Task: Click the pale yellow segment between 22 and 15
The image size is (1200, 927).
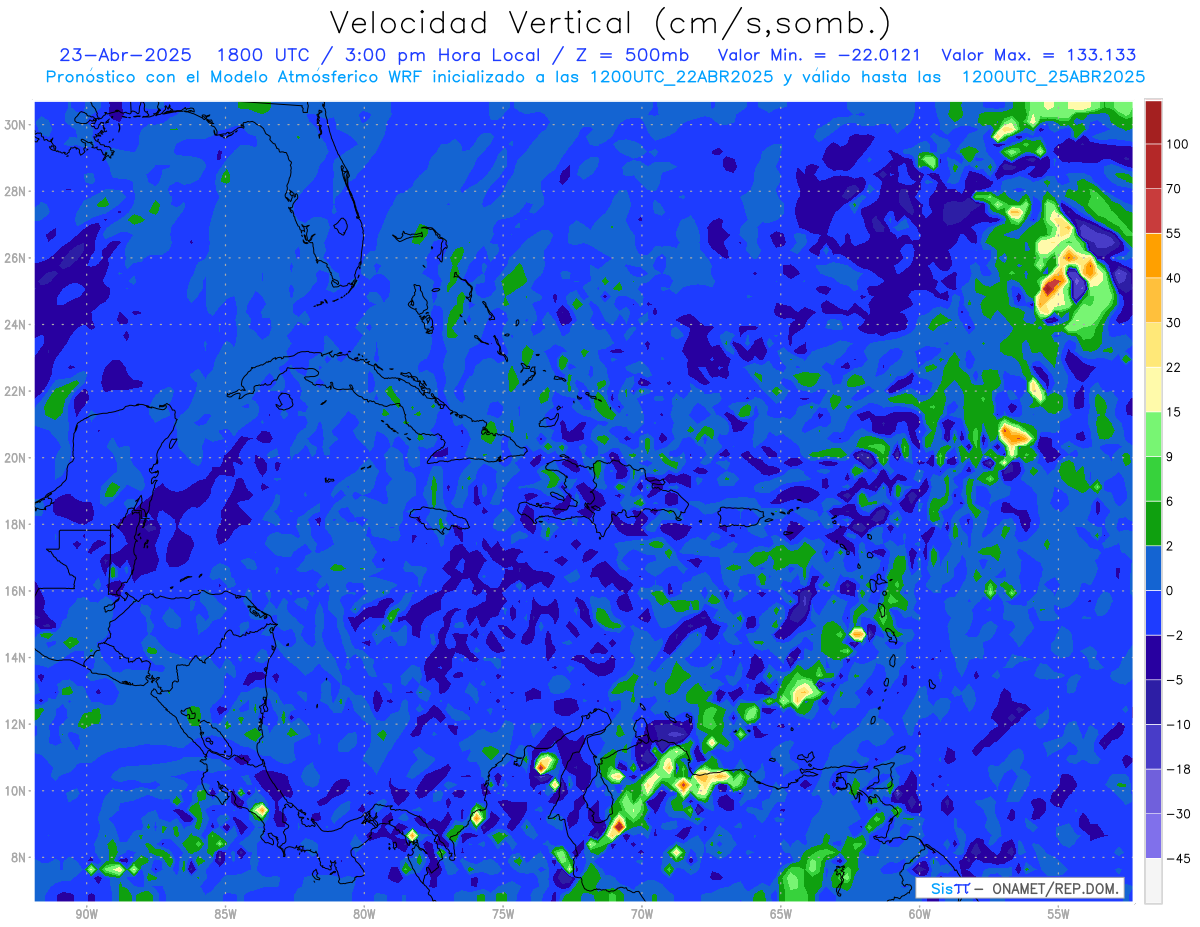Action: [x=1153, y=389]
